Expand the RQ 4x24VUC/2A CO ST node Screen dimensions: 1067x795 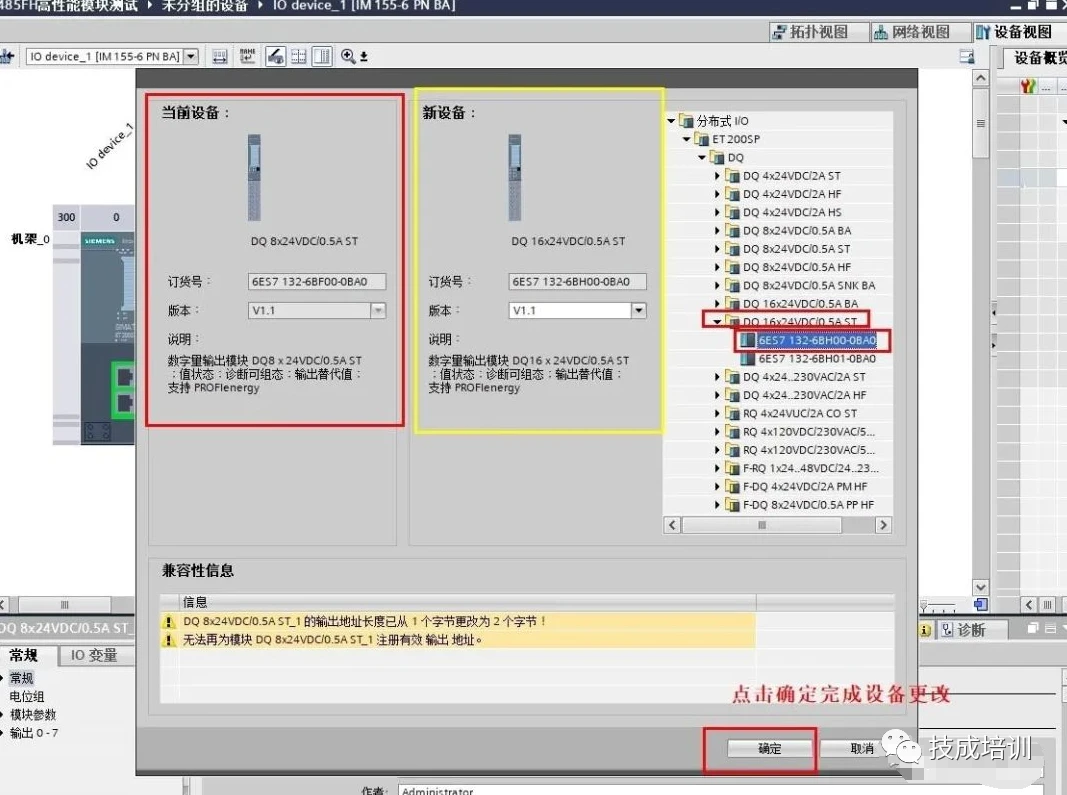(717, 413)
